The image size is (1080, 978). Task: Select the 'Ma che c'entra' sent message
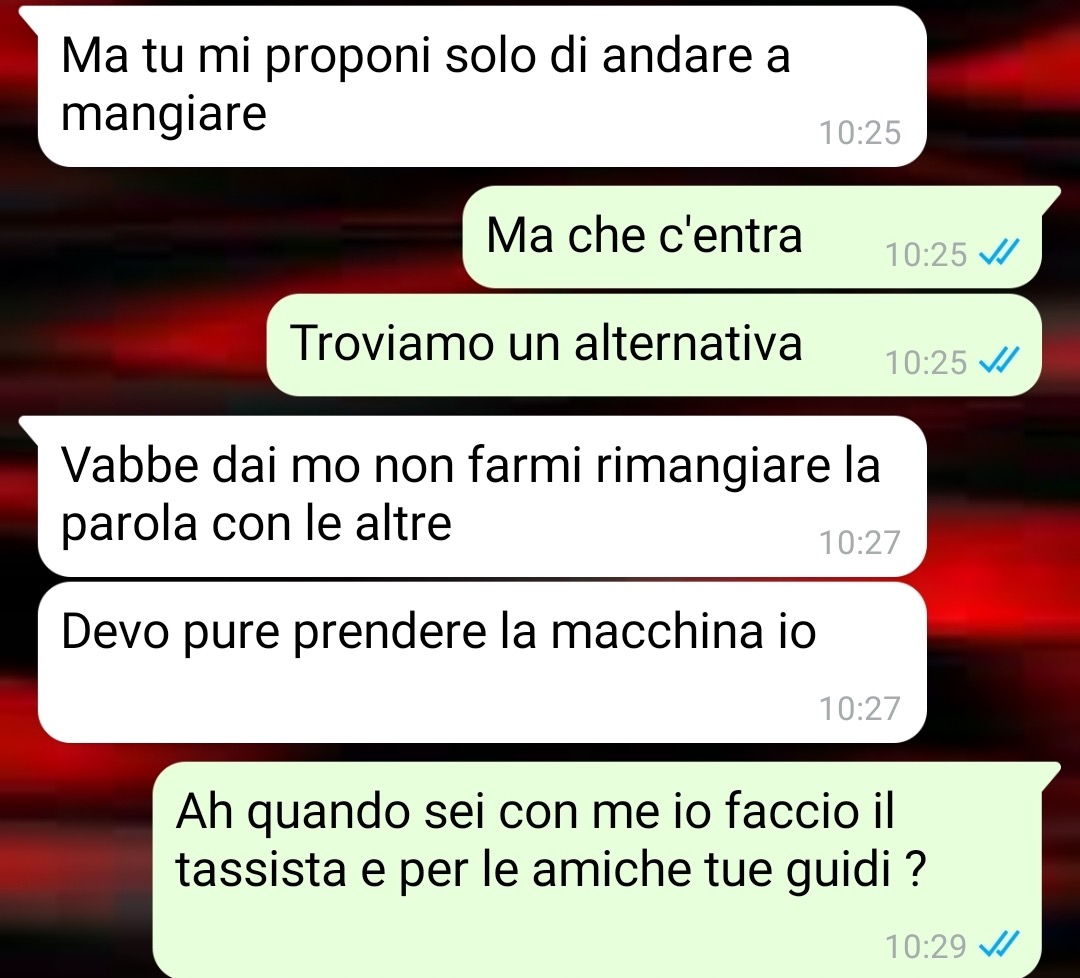pyautogui.click(x=751, y=237)
